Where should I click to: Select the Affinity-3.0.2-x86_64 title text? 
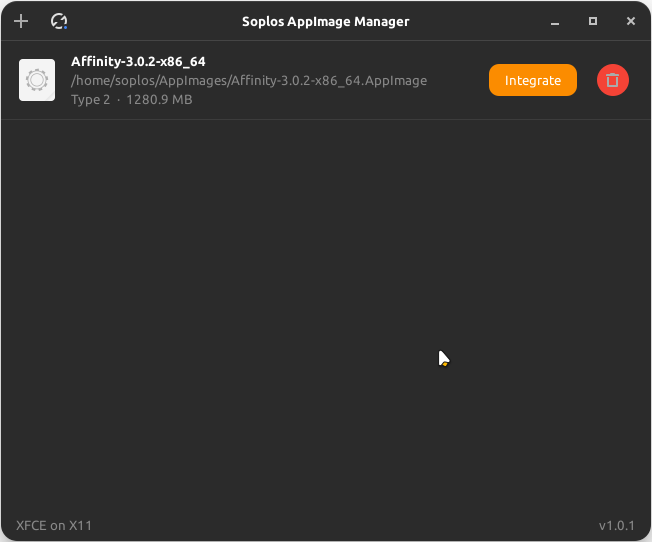click(138, 62)
